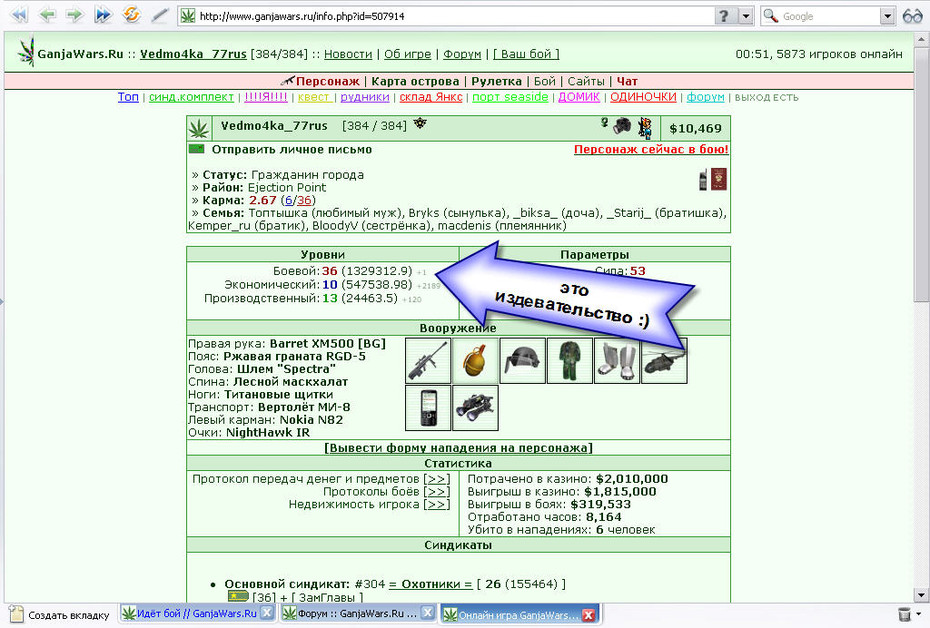Click the склад Янкс shortcut link
The height and width of the screenshot is (628, 930).
pos(431,97)
